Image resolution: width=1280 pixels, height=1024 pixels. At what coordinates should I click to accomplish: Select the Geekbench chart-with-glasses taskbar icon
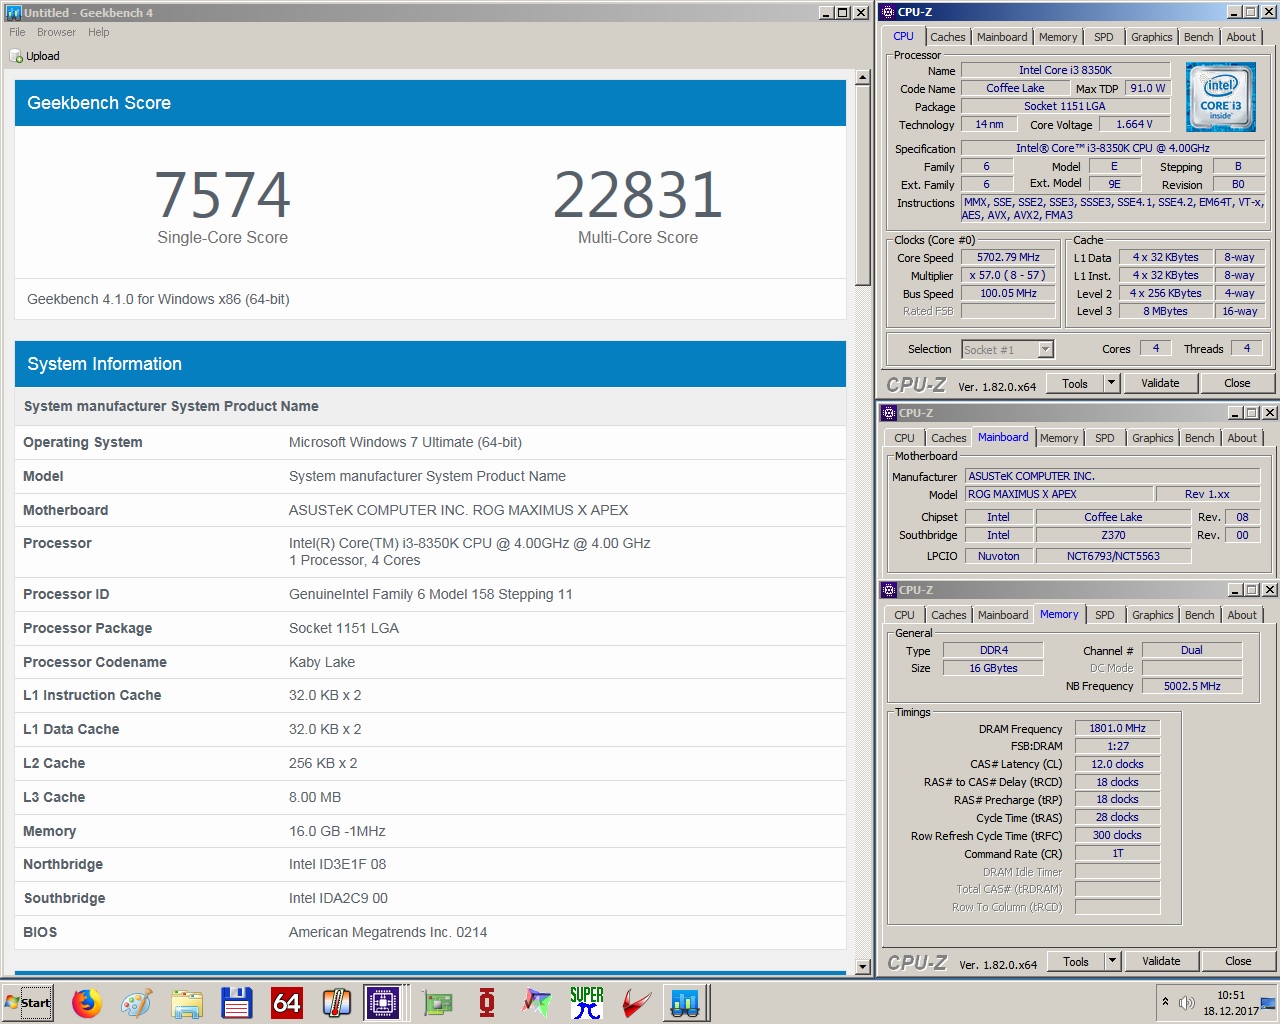pos(685,1002)
